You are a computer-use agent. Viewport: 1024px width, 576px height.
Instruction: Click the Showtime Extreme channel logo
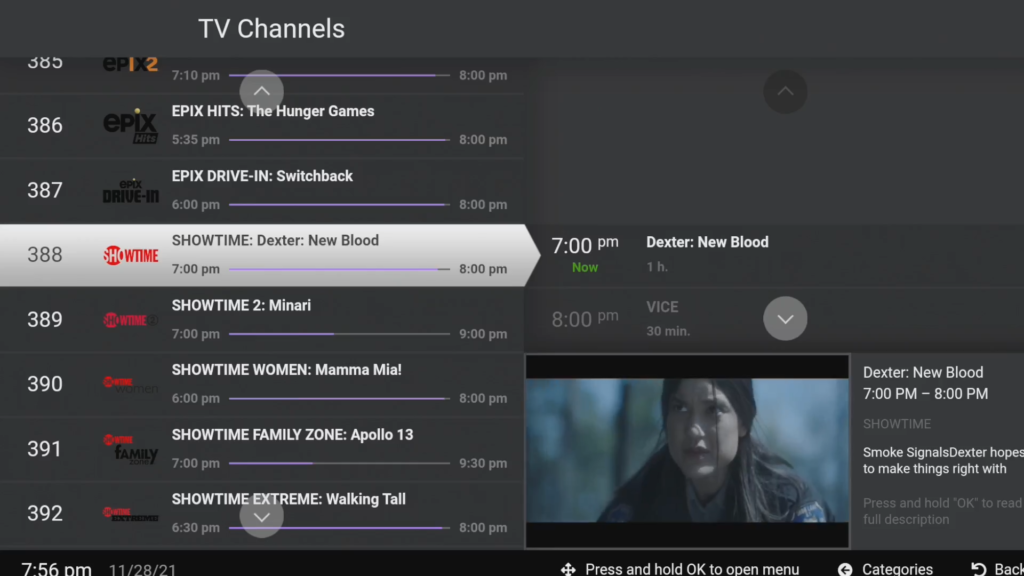[131, 514]
